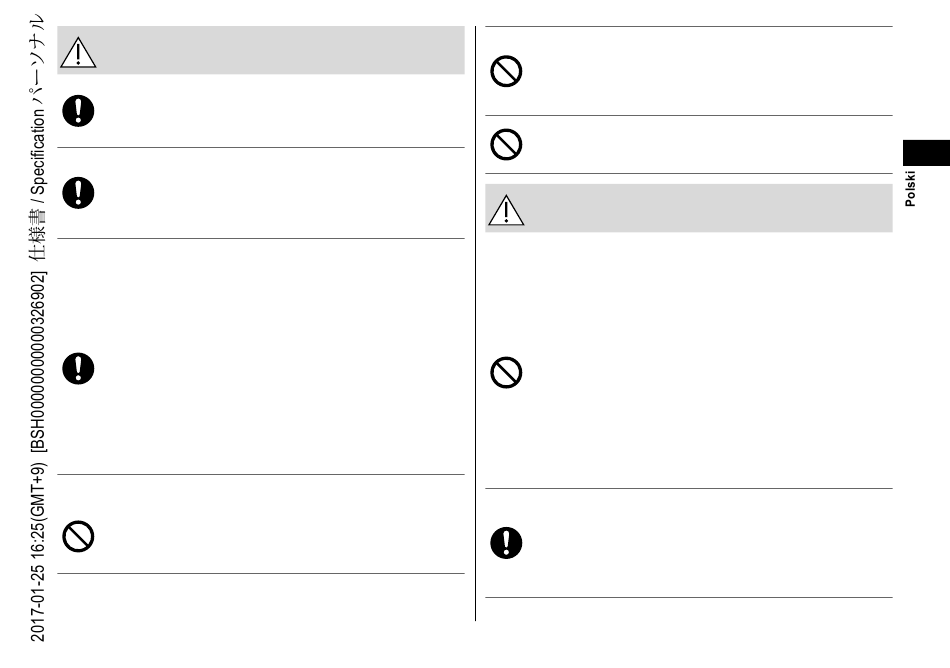Select the exclamation circle icon in right column
This screenshot has width=950, height=668.
[x=506, y=543]
